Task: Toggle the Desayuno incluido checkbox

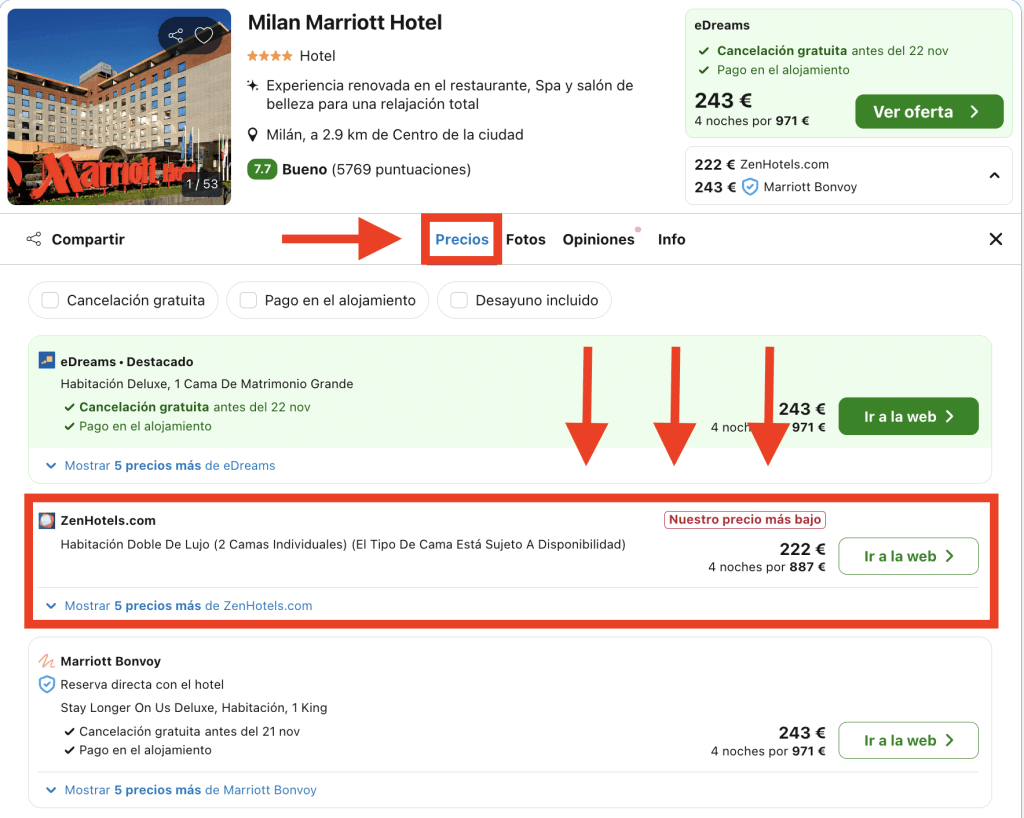Action: tap(459, 300)
